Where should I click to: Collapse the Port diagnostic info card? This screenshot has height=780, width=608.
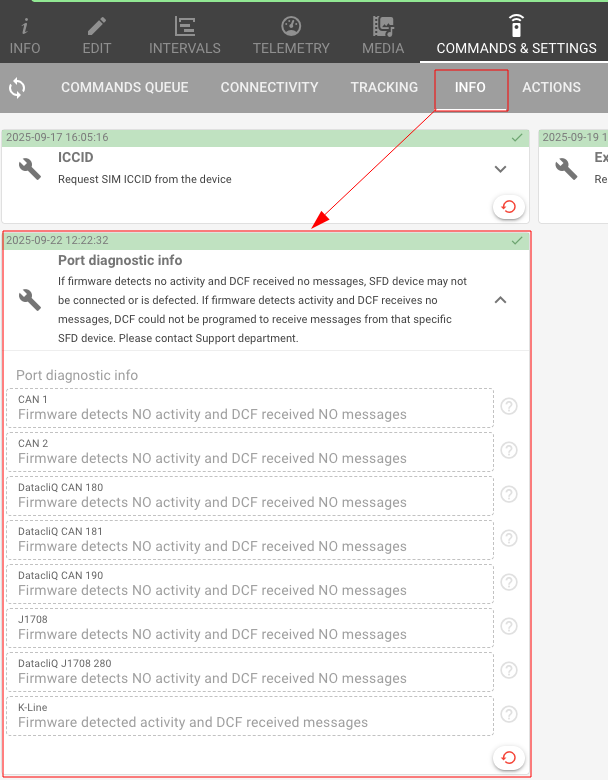501,299
